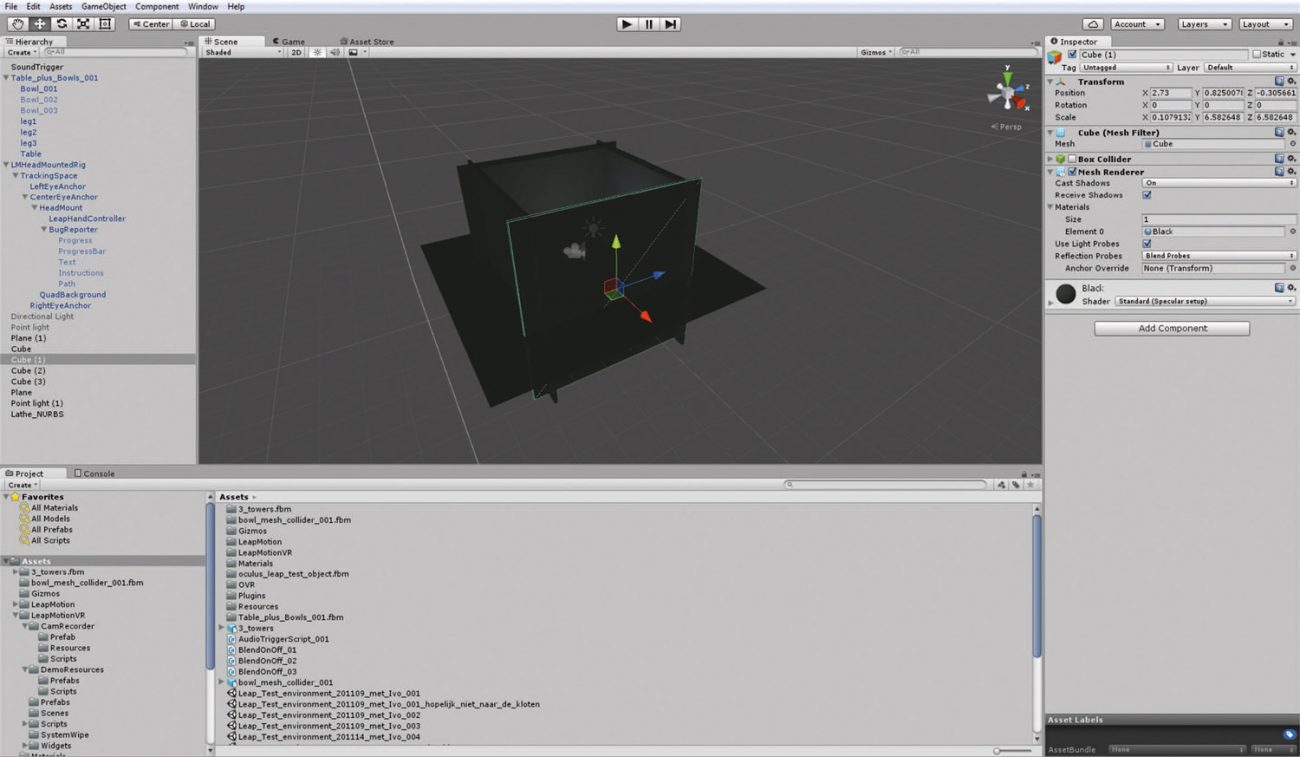This screenshot has height=757, width=1300.
Task: Click Project panel Create button
Action: point(21,485)
